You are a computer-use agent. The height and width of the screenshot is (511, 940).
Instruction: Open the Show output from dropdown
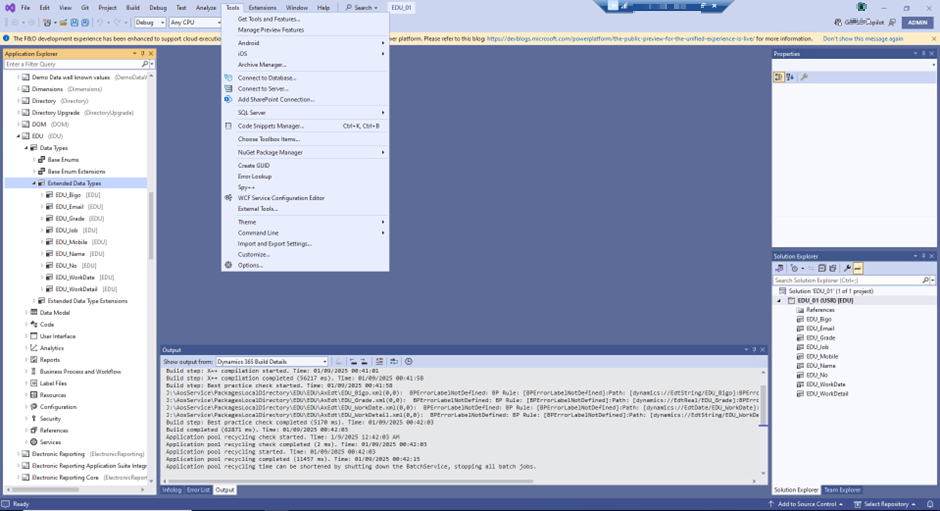pyautogui.click(x=272, y=362)
